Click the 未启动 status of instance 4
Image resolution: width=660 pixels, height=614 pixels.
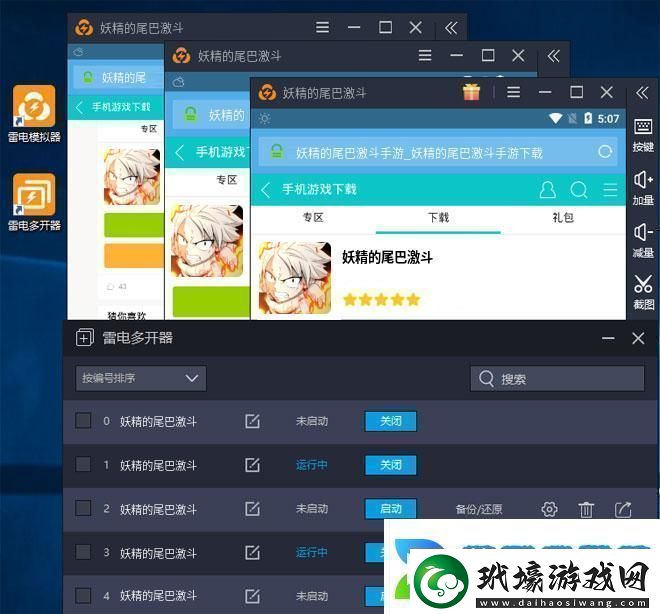pyautogui.click(x=311, y=596)
